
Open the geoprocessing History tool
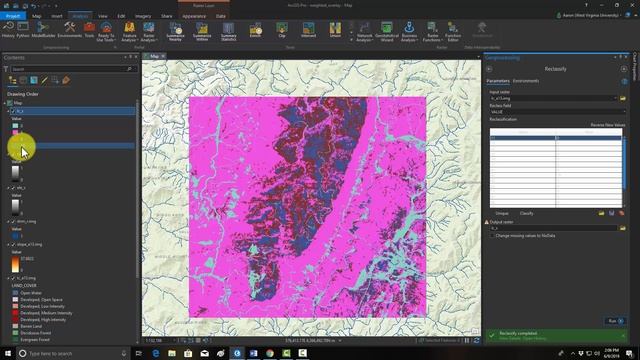point(8,30)
